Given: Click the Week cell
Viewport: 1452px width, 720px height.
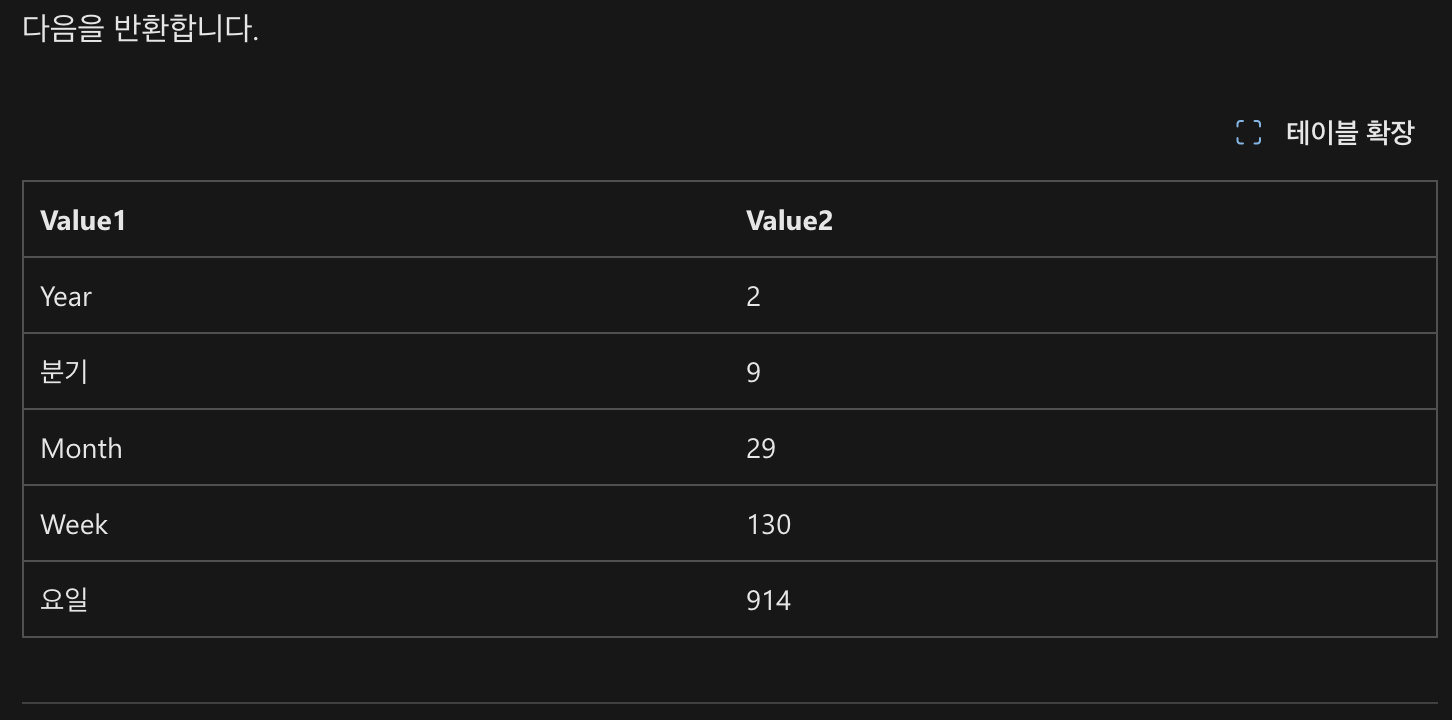Looking at the screenshot, I should [376, 524].
